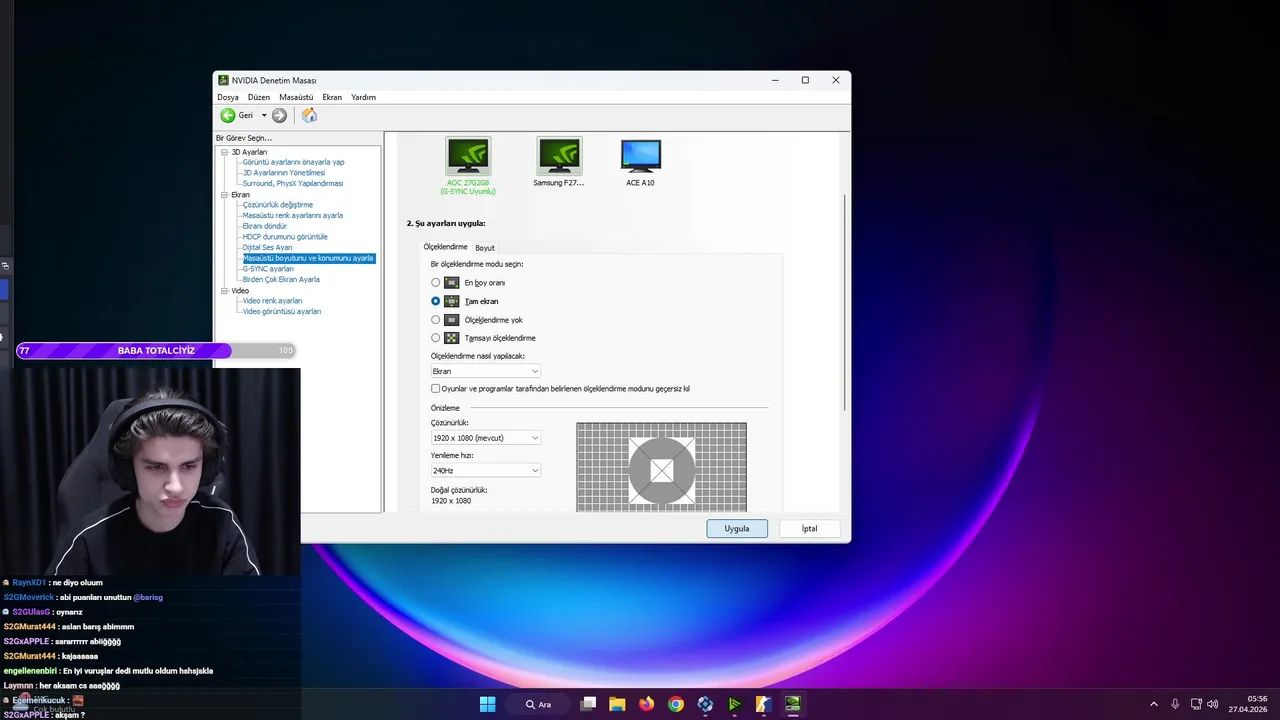
Task: Select the AOC 27G2G8 monitor icon
Action: pos(468,156)
